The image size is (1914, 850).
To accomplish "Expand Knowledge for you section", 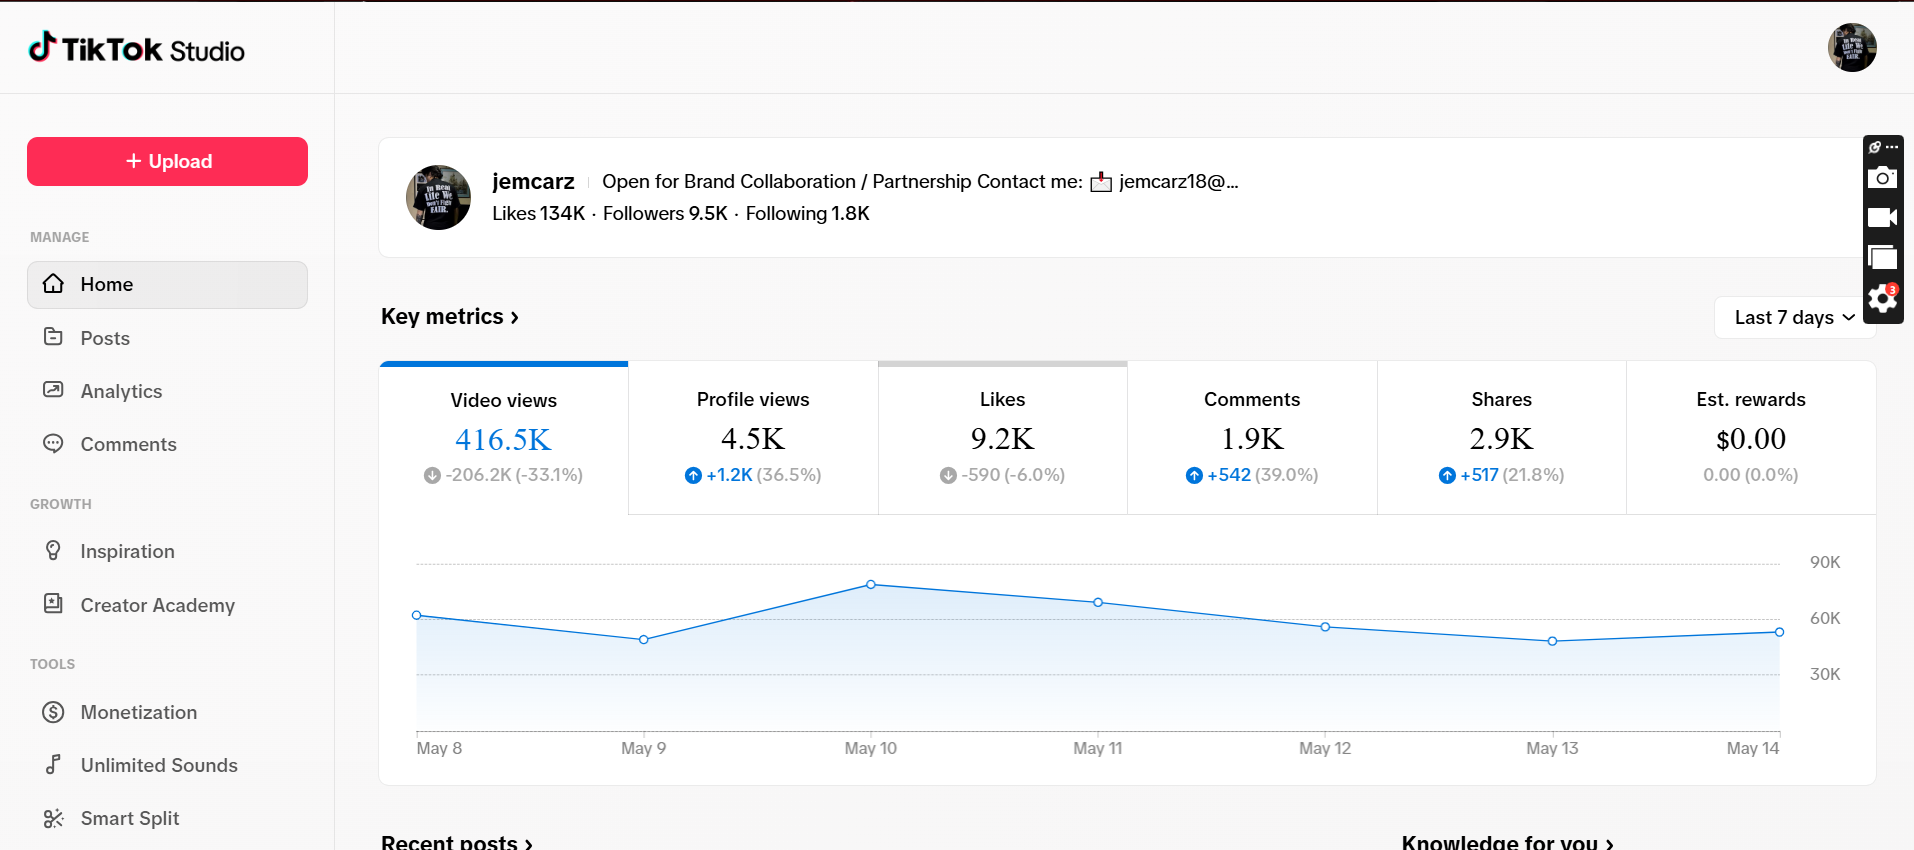I will (1507, 842).
